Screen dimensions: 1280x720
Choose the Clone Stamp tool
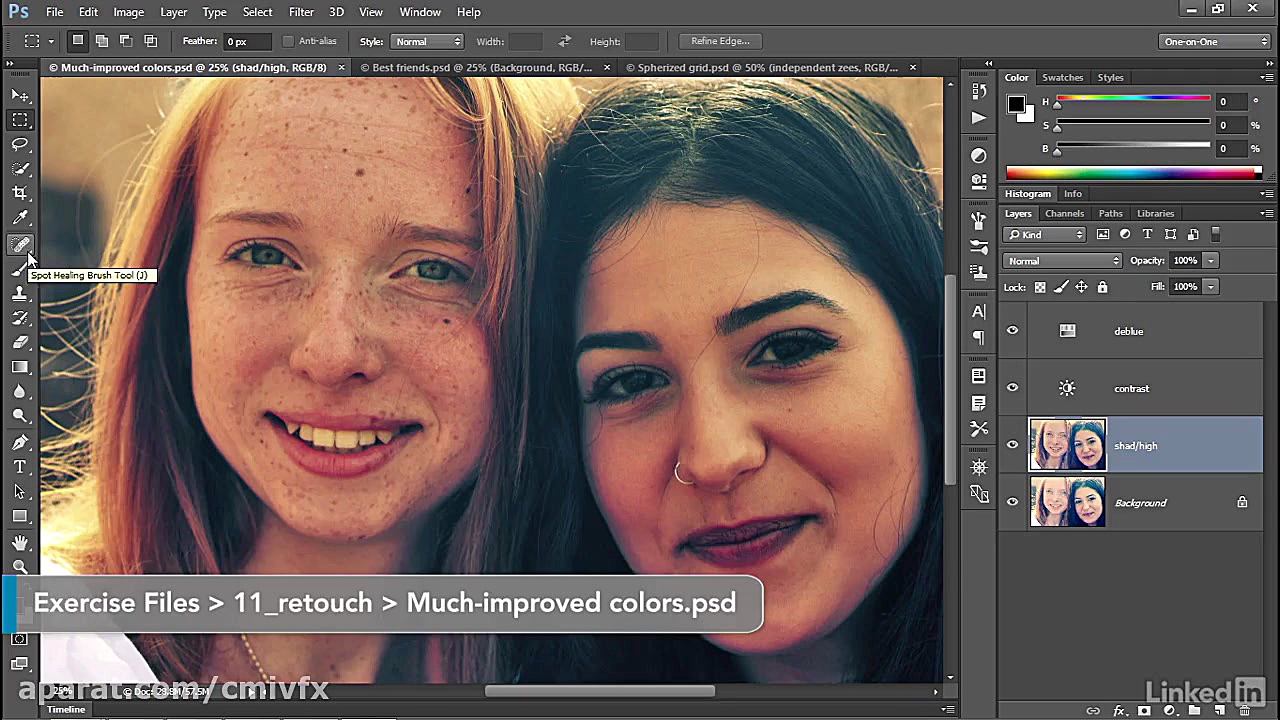[20, 293]
